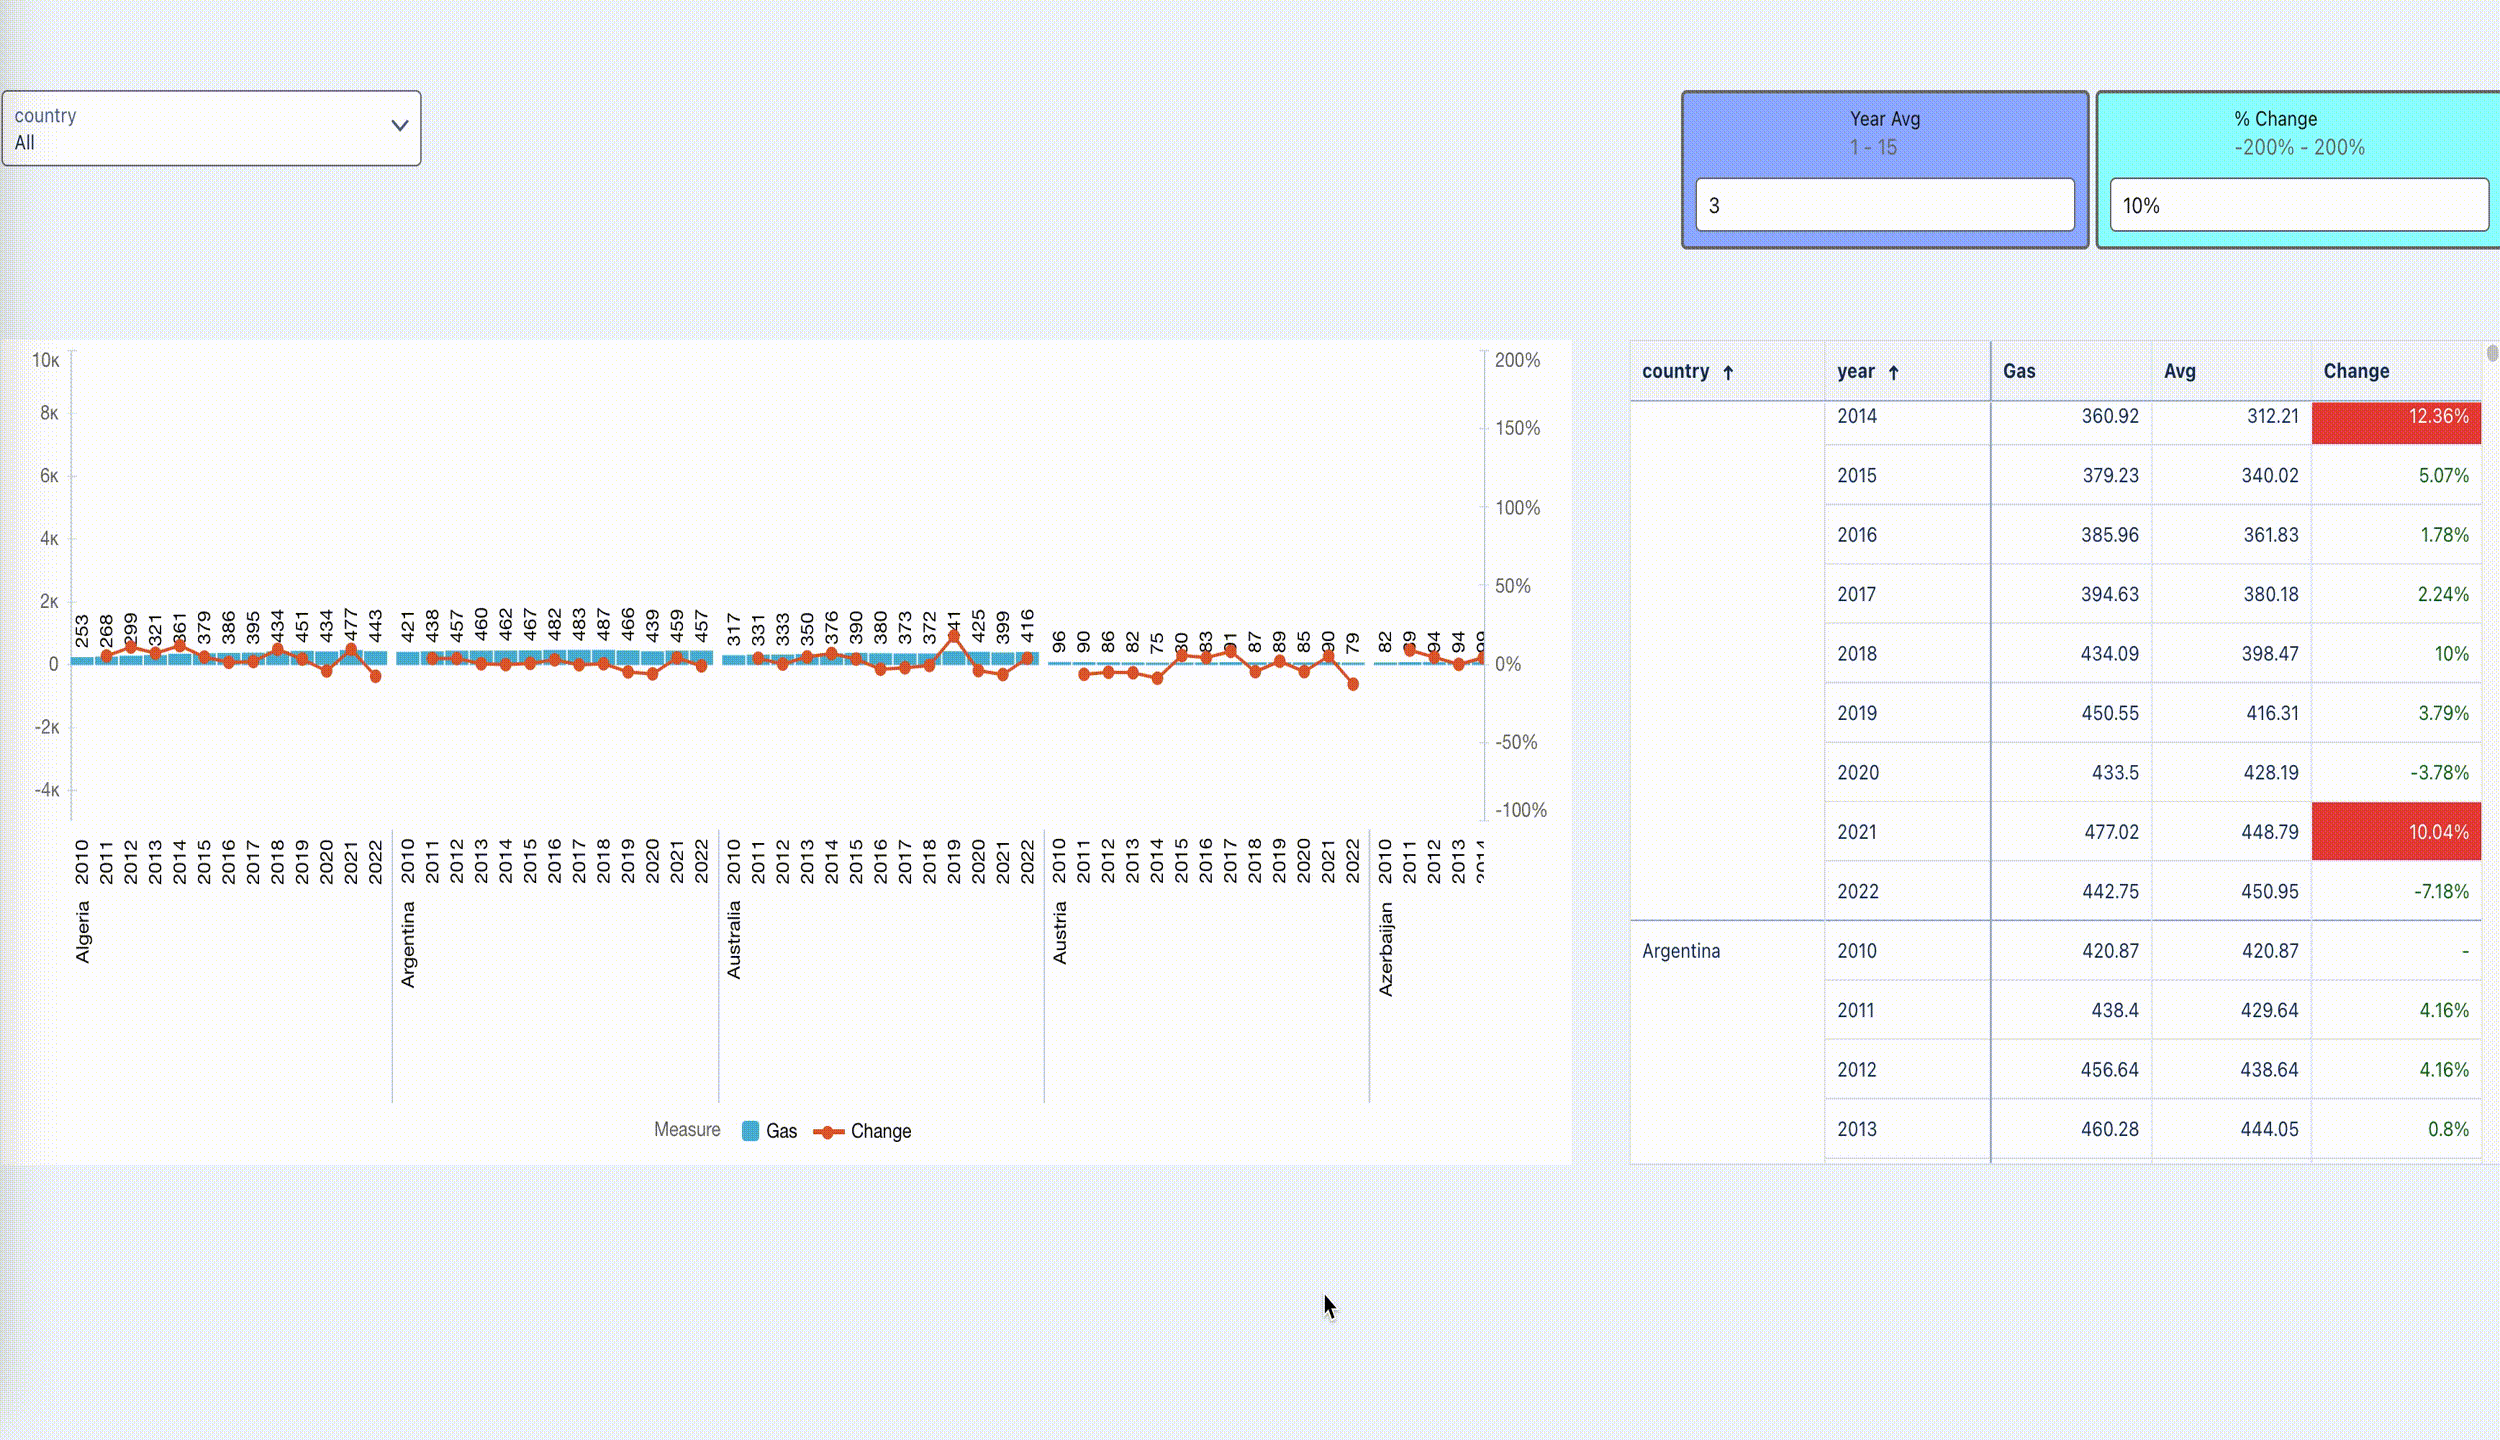Click the Year Avg input field
Image resolution: width=2500 pixels, height=1440 pixels.
(1884, 205)
